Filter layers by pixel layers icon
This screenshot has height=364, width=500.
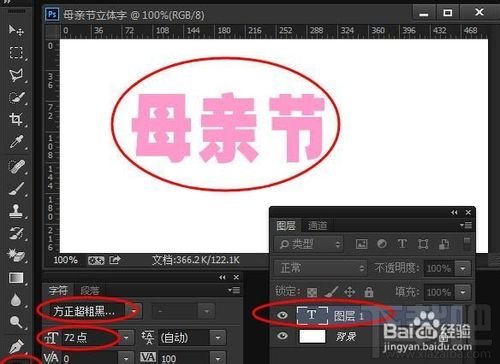coord(362,244)
